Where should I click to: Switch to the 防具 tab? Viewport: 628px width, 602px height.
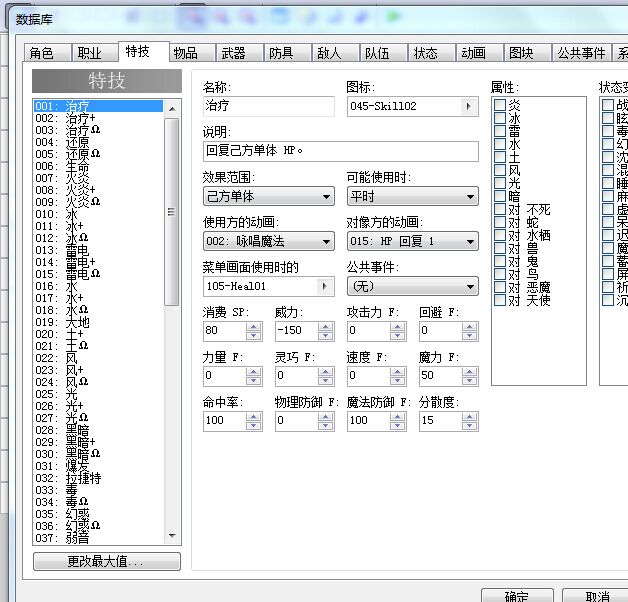click(288, 53)
